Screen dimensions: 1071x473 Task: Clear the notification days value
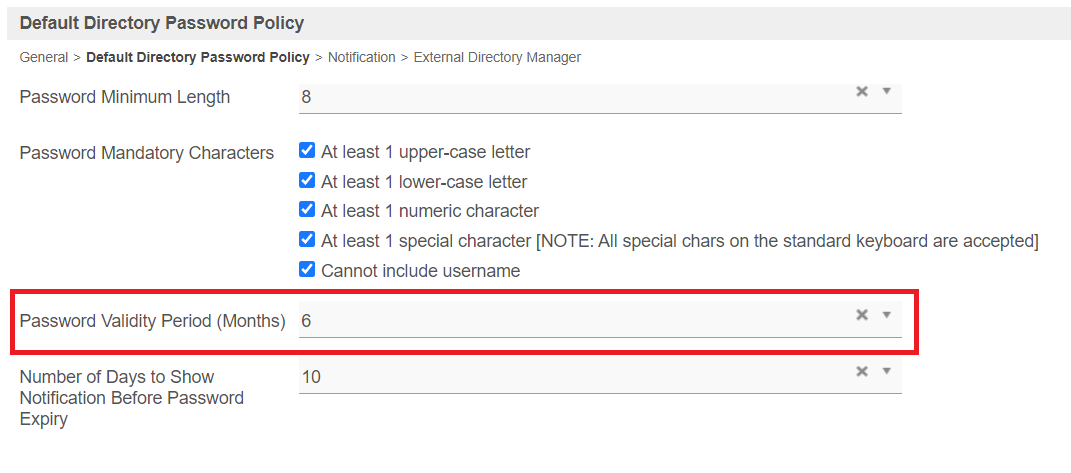click(x=861, y=371)
